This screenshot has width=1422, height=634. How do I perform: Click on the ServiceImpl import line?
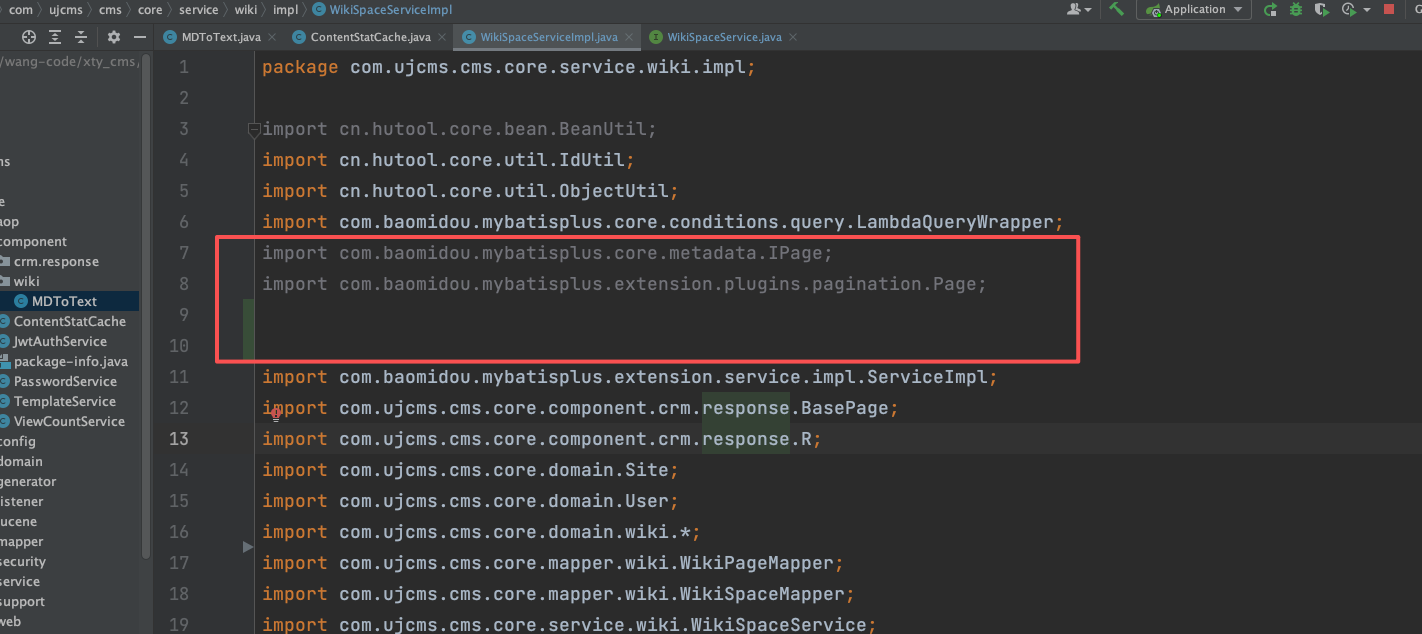[x=630, y=377]
